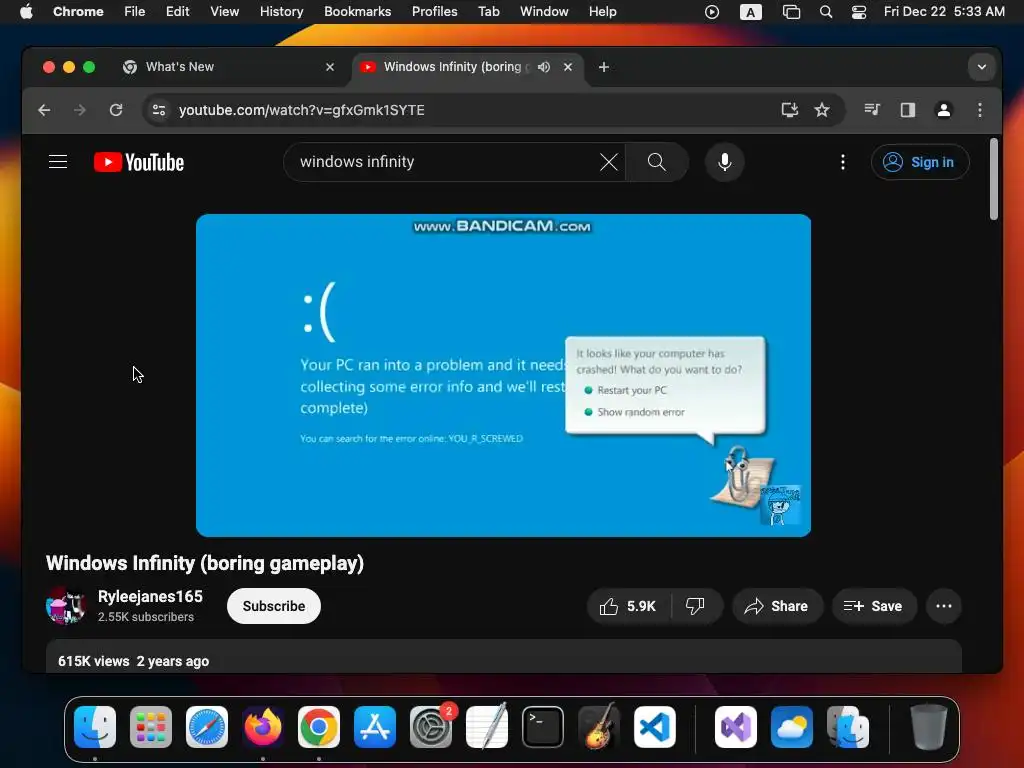This screenshot has width=1024, height=768.
Task: View site information icon in address bar
Action: click(159, 110)
